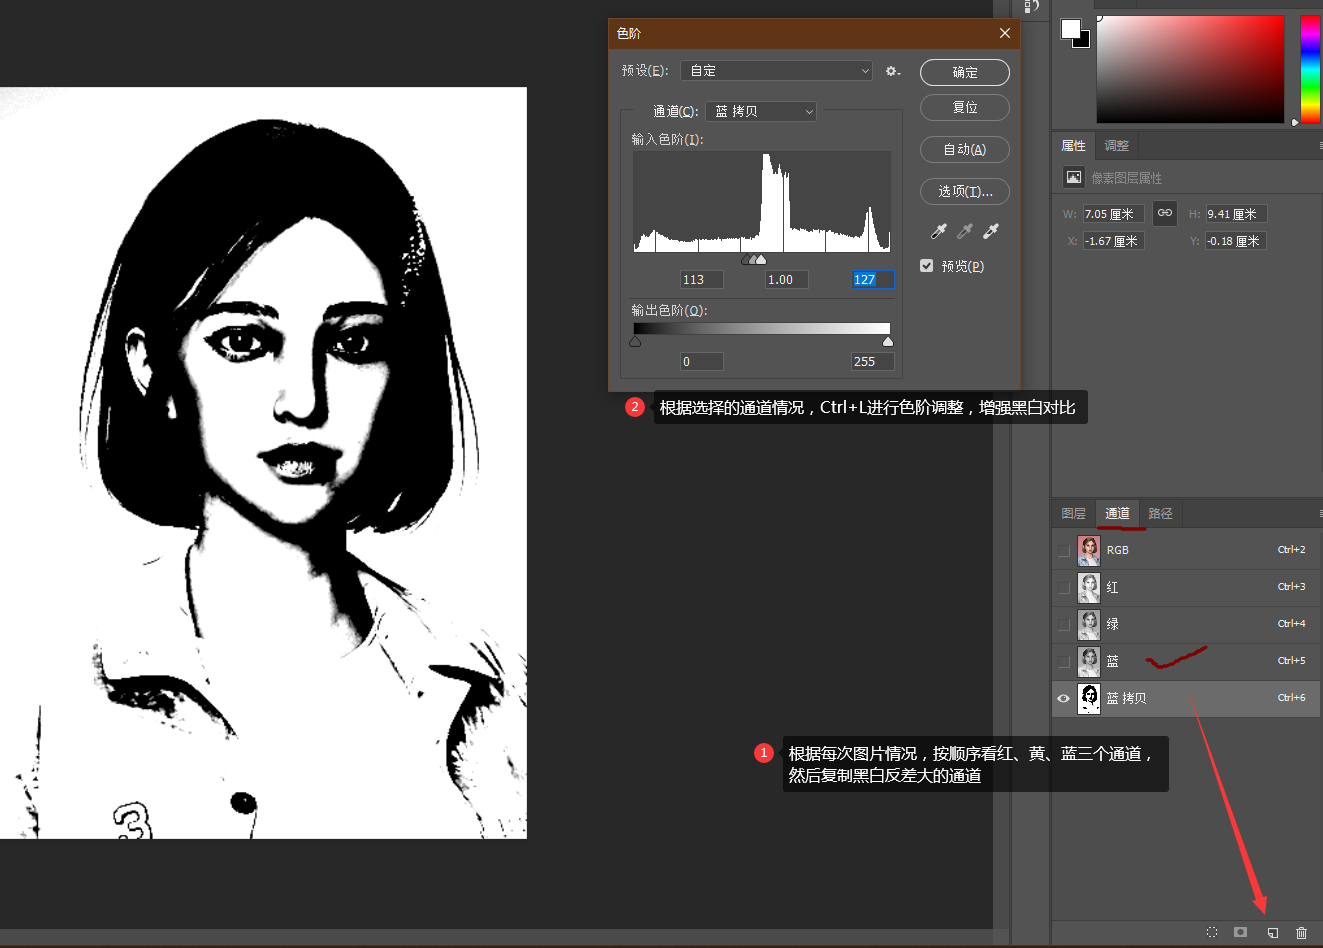Image resolution: width=1323 pixels, height=948 pixels.
Task: Switch to the 图层 layers tab
Action: coord(1073,513)
